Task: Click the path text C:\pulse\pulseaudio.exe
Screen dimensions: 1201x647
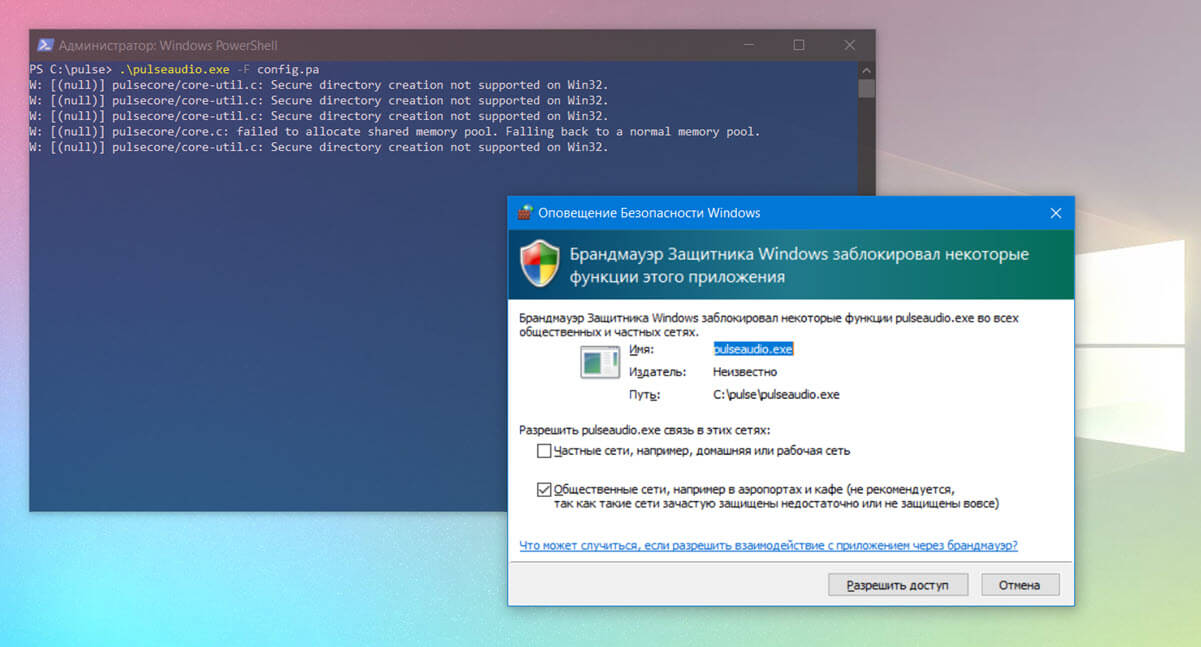Action: [776, 395]
